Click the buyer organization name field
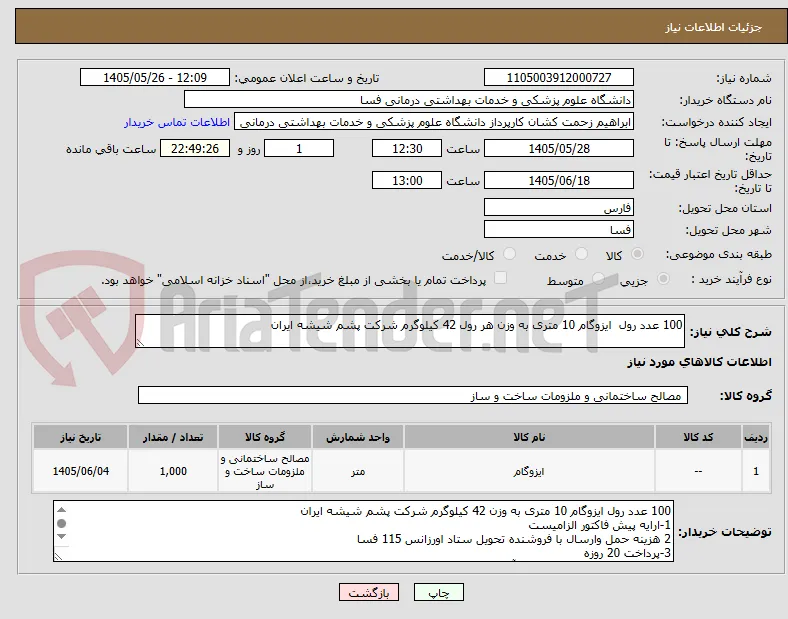788x619 pixels. (x=409, y=99)
